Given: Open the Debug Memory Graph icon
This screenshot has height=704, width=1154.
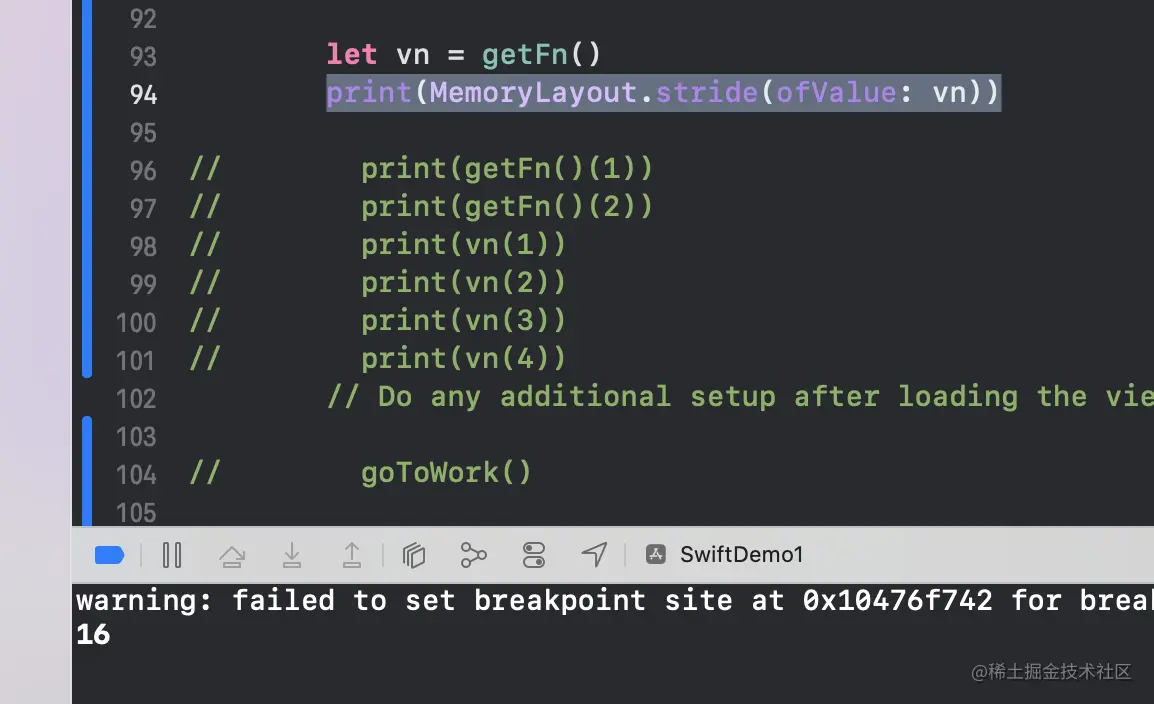Looking at the screenshot, I should pos(473,555).
